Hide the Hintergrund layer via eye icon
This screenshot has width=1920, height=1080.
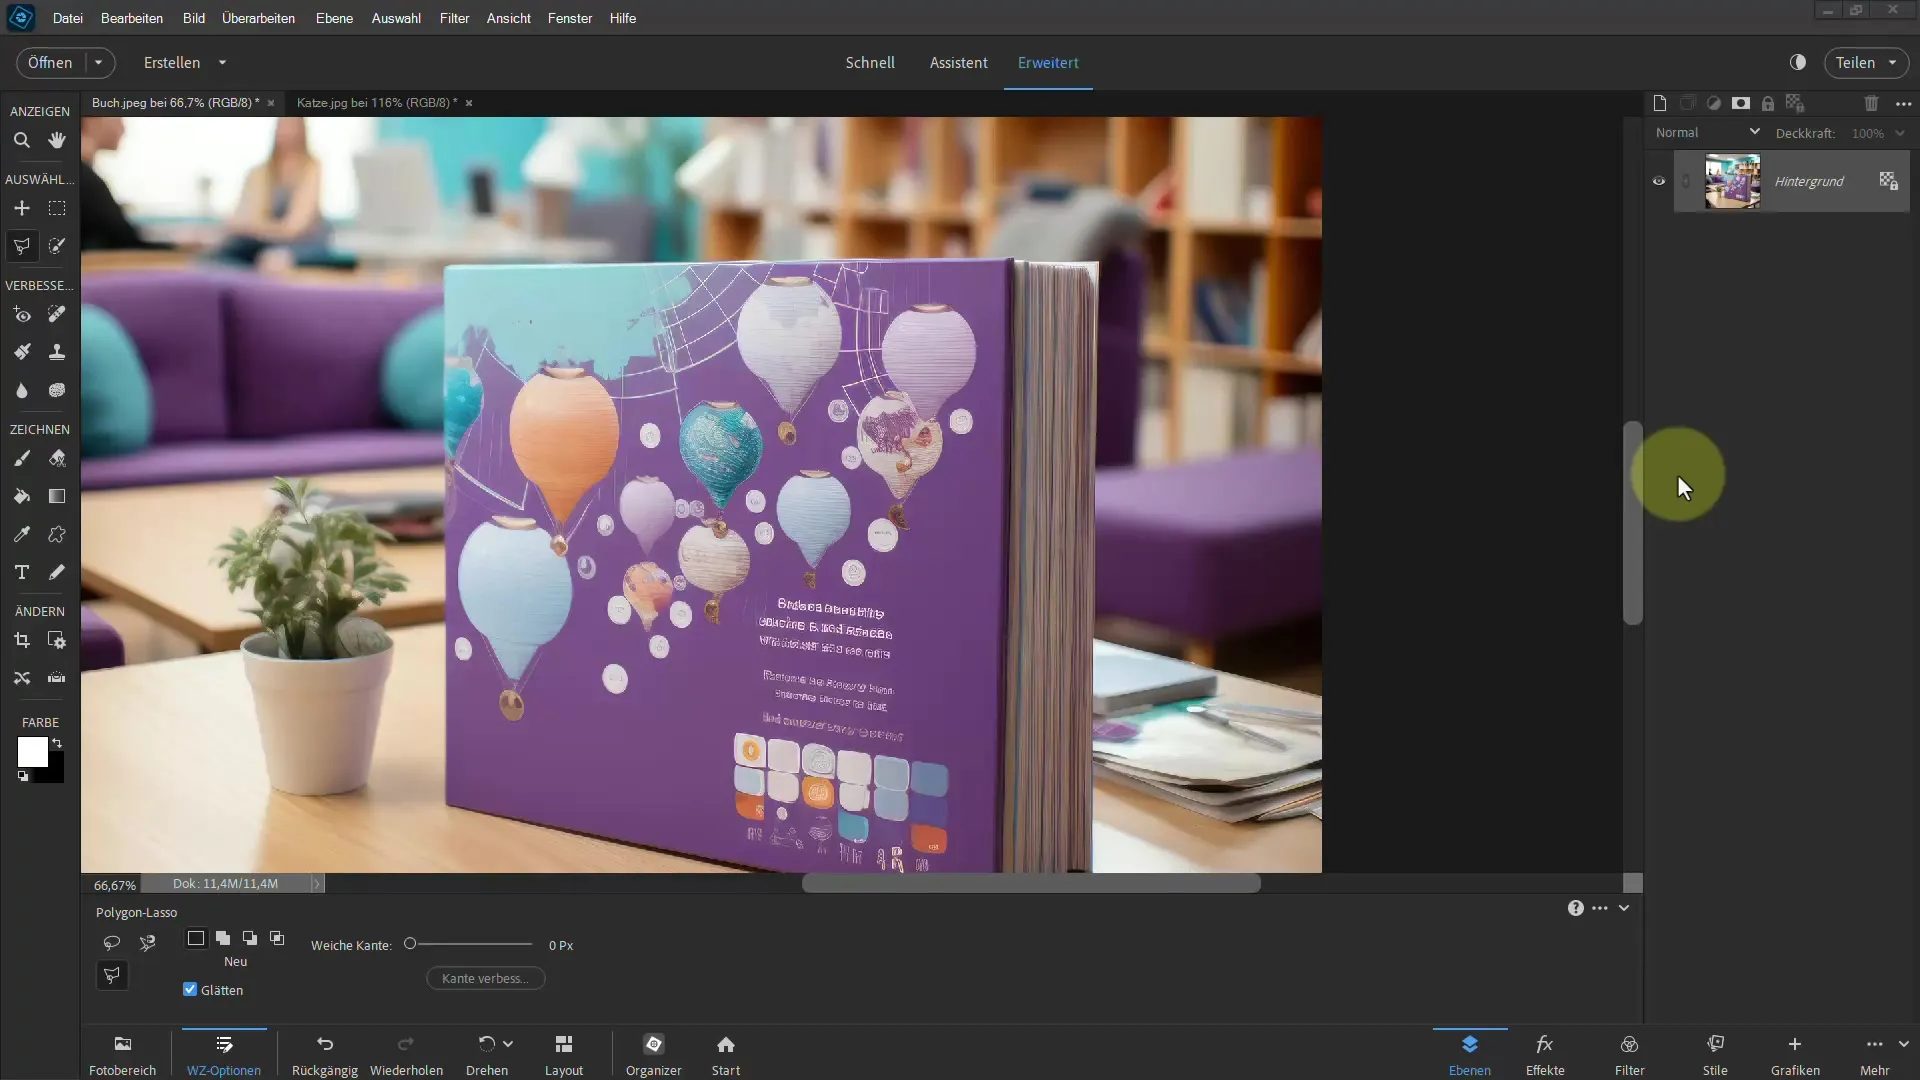point(1659,181)
